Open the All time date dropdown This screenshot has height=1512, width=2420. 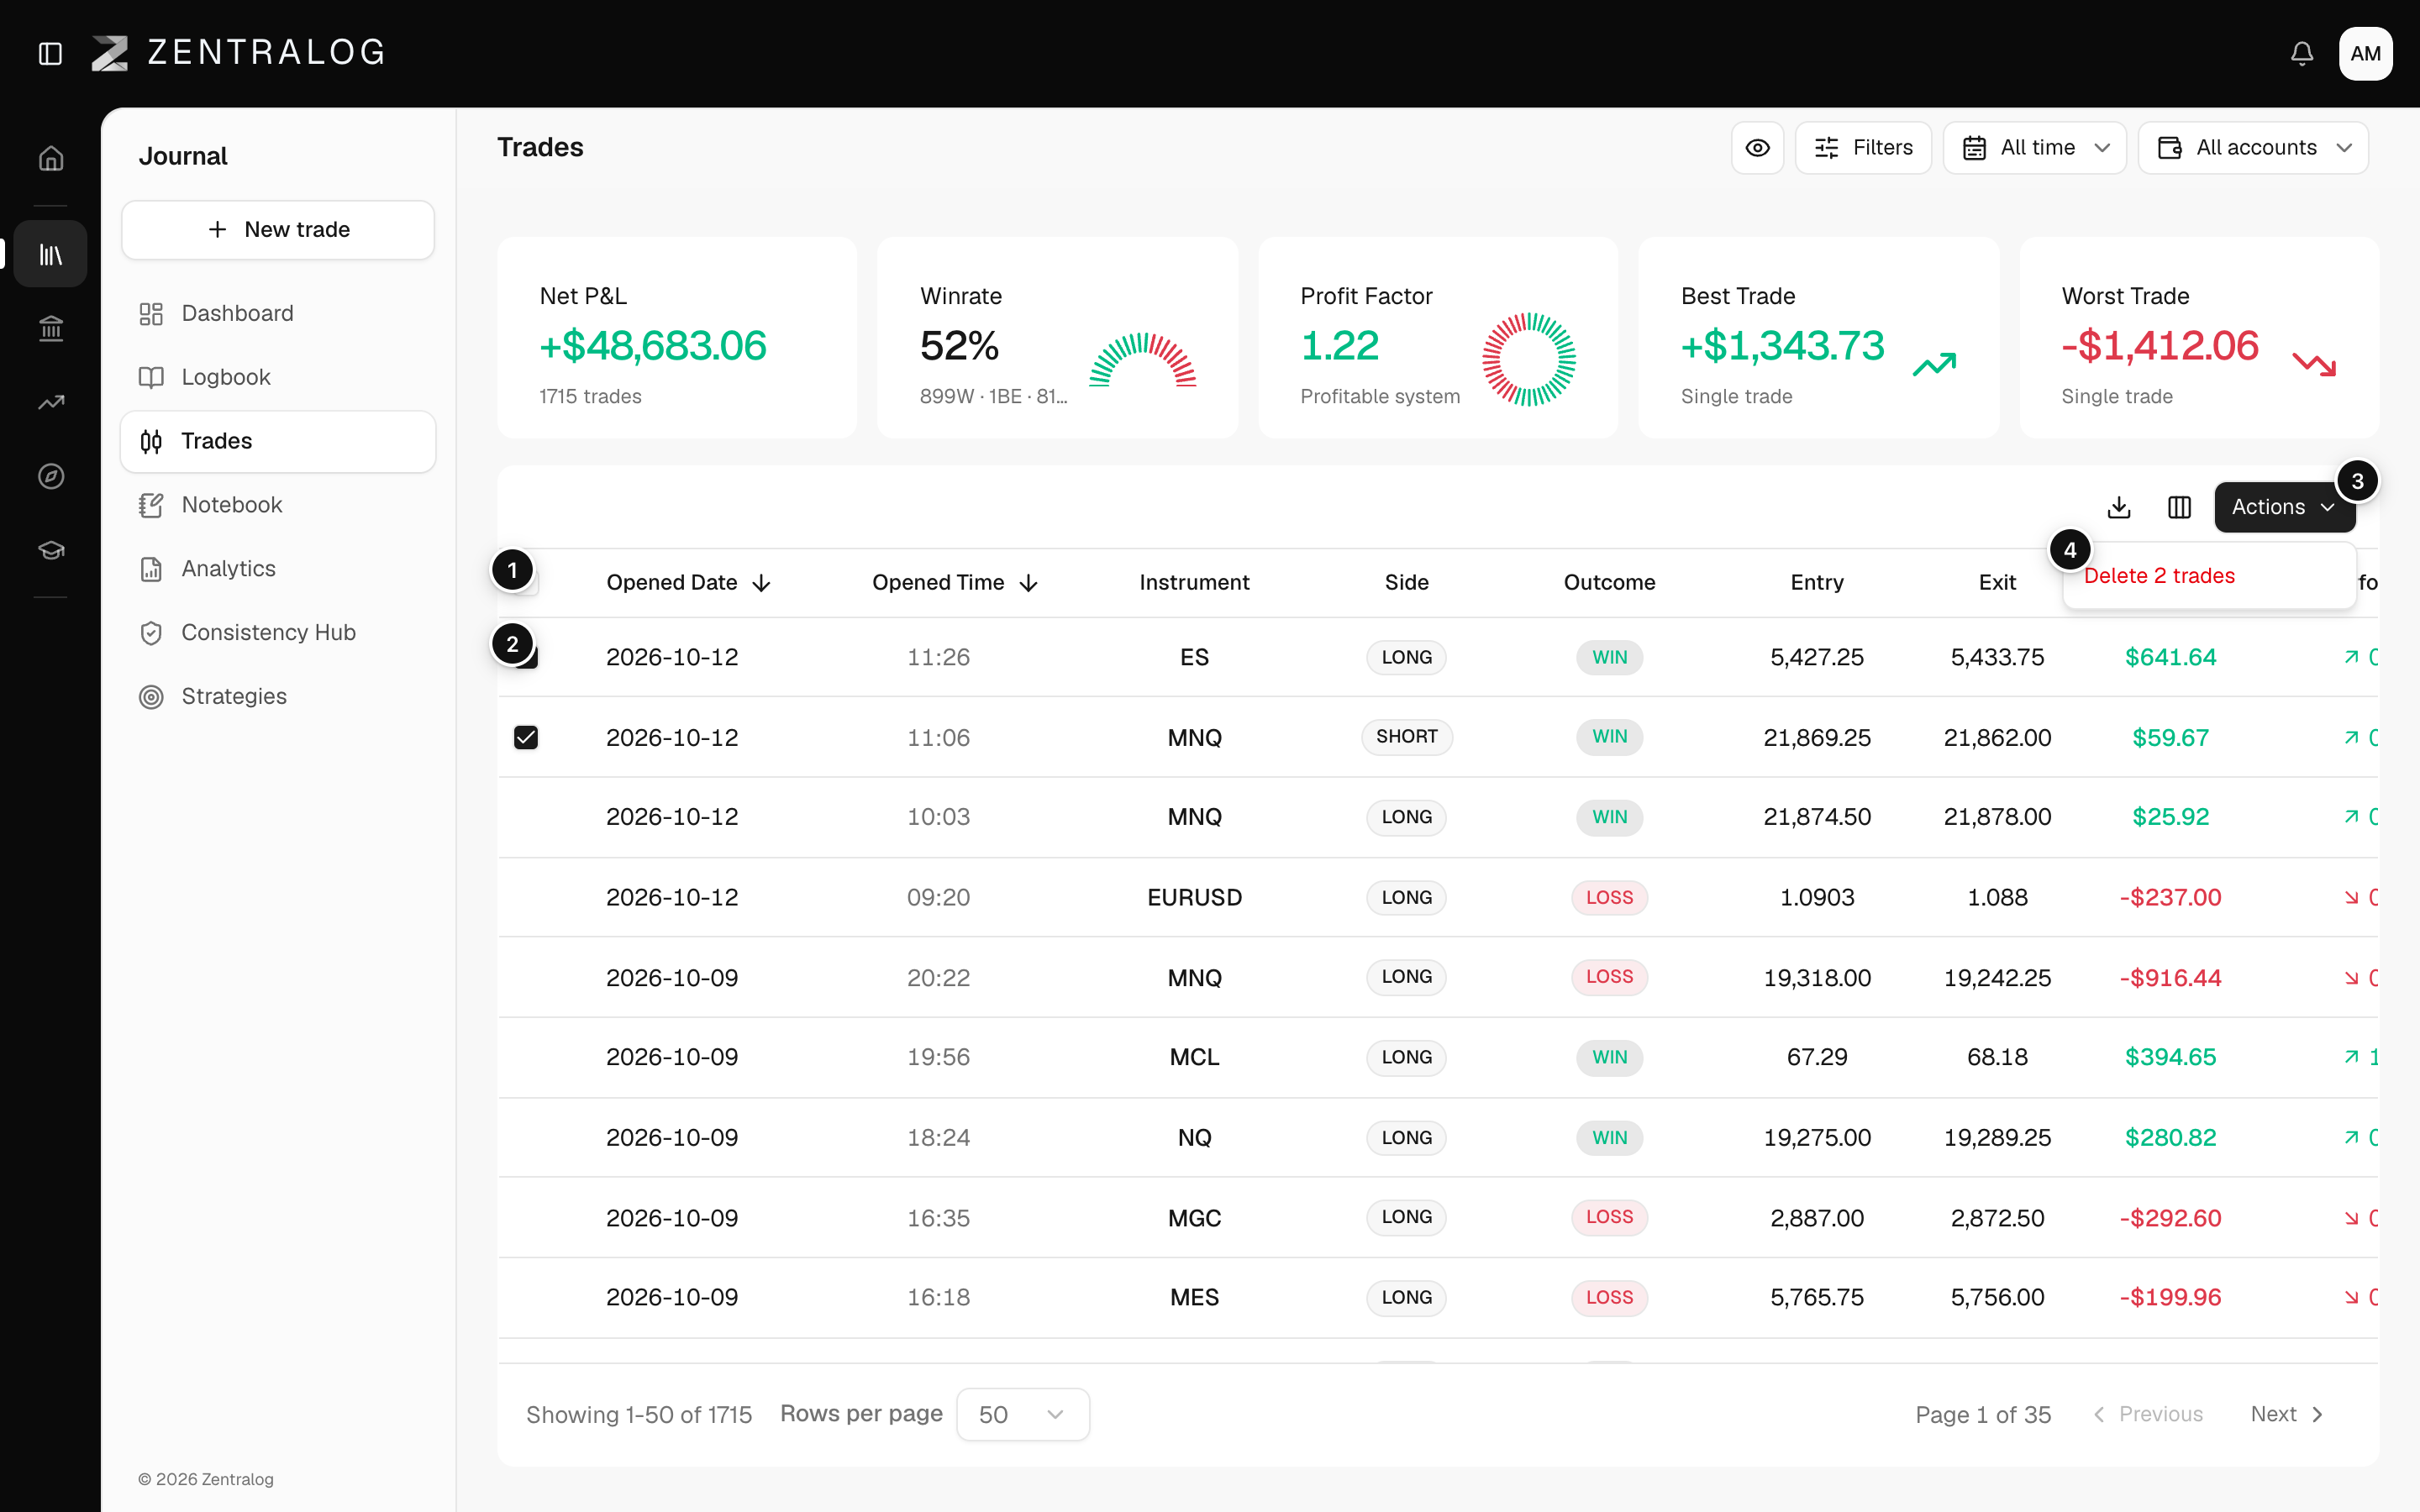[x=2034, y=148]
